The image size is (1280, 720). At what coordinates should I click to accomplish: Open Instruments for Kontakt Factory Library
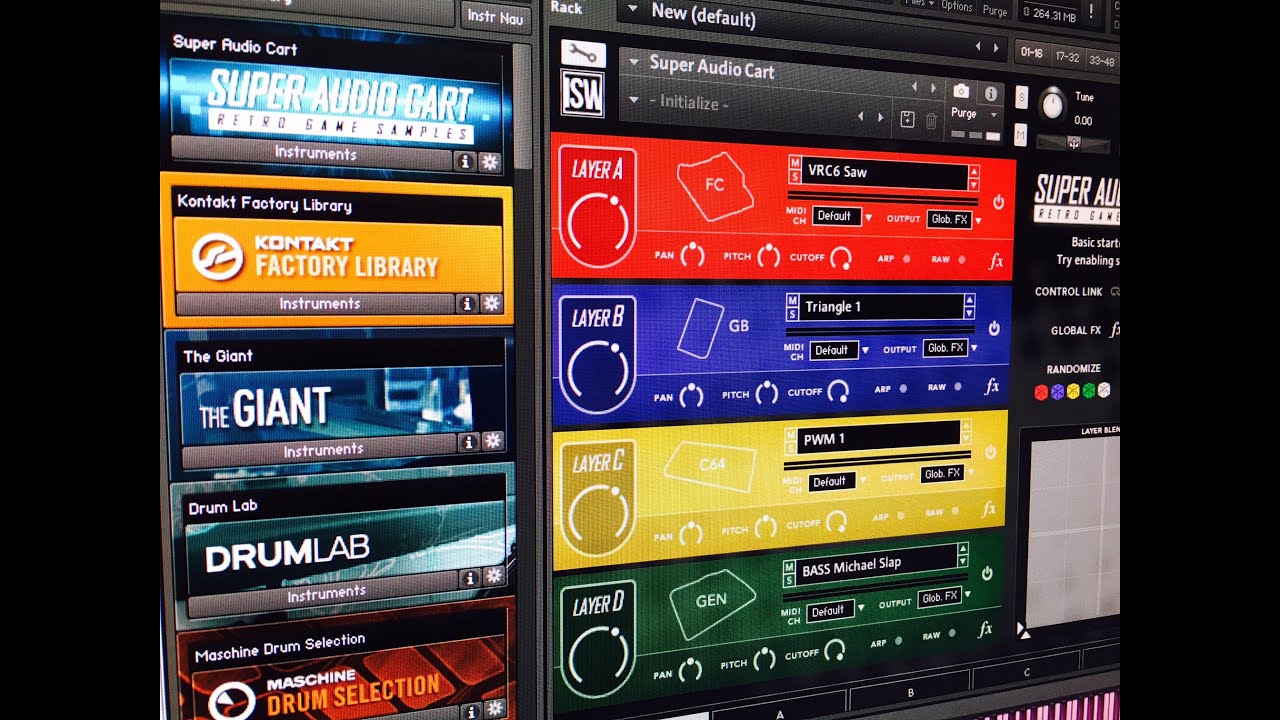316,302
